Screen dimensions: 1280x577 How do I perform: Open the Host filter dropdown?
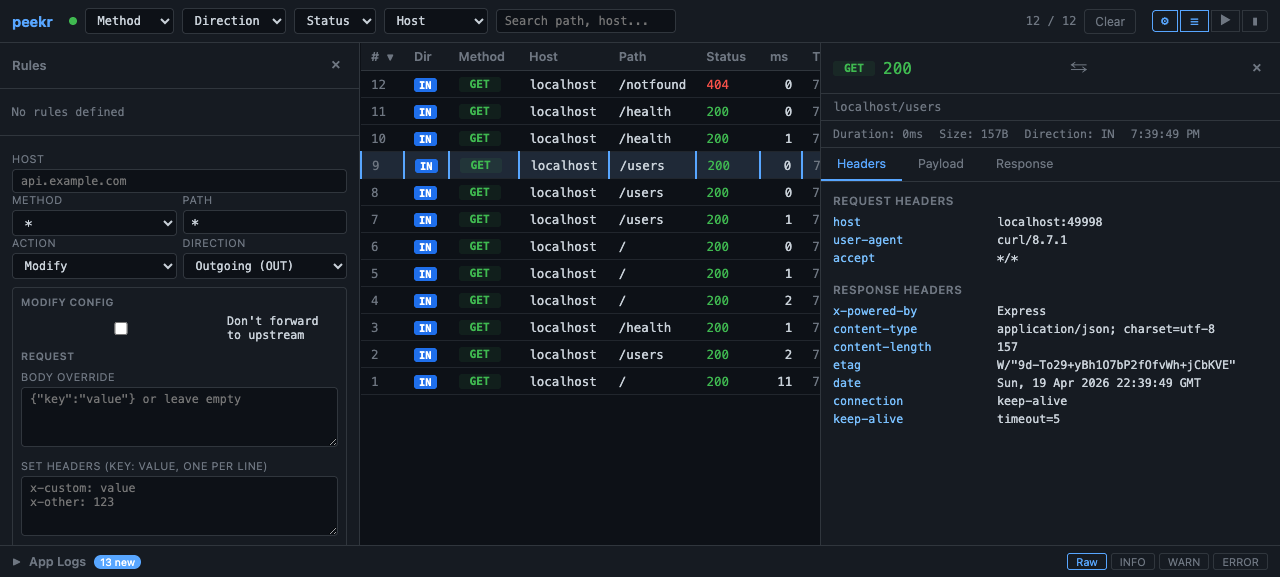pos(436,21)
